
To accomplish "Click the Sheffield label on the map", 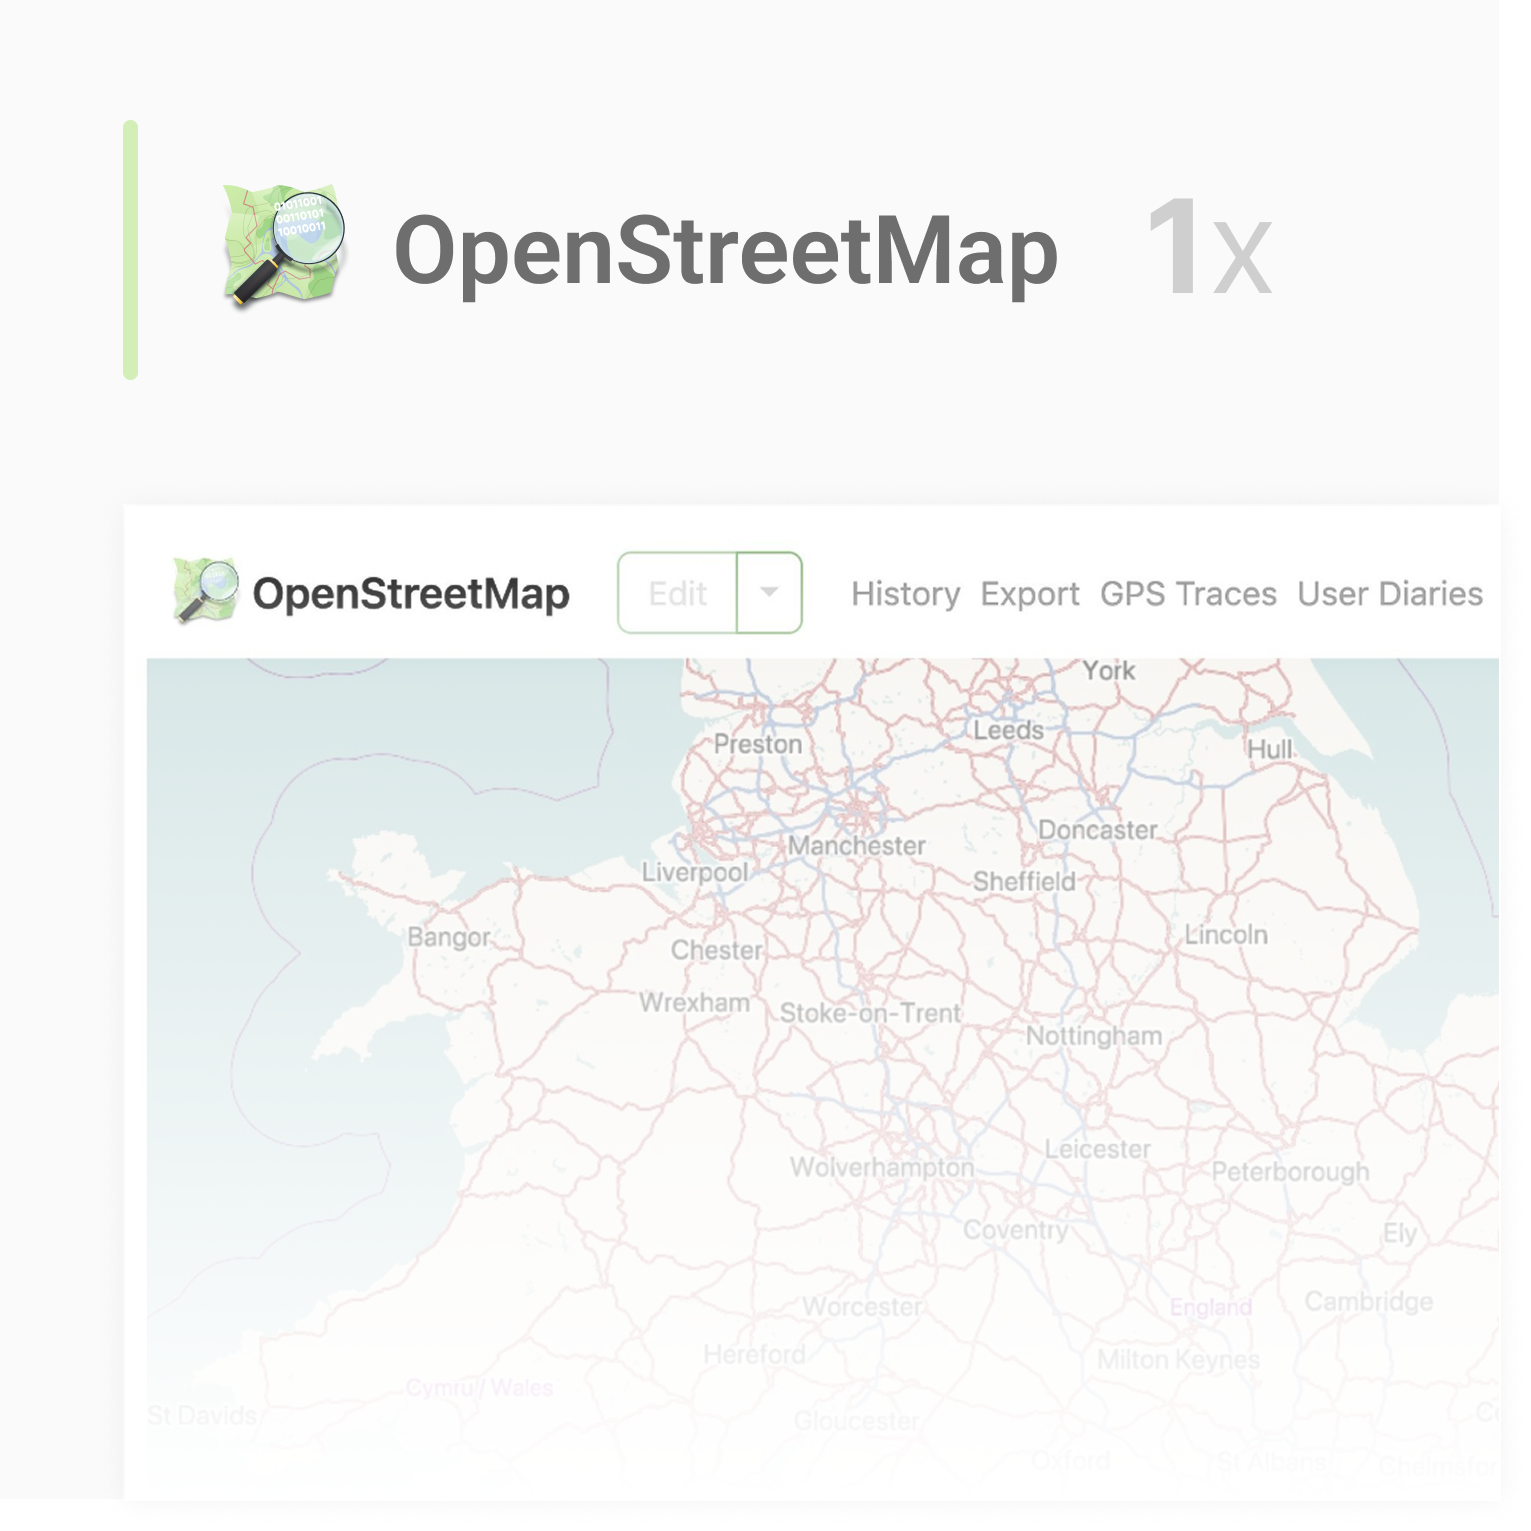I will 1024,882.
